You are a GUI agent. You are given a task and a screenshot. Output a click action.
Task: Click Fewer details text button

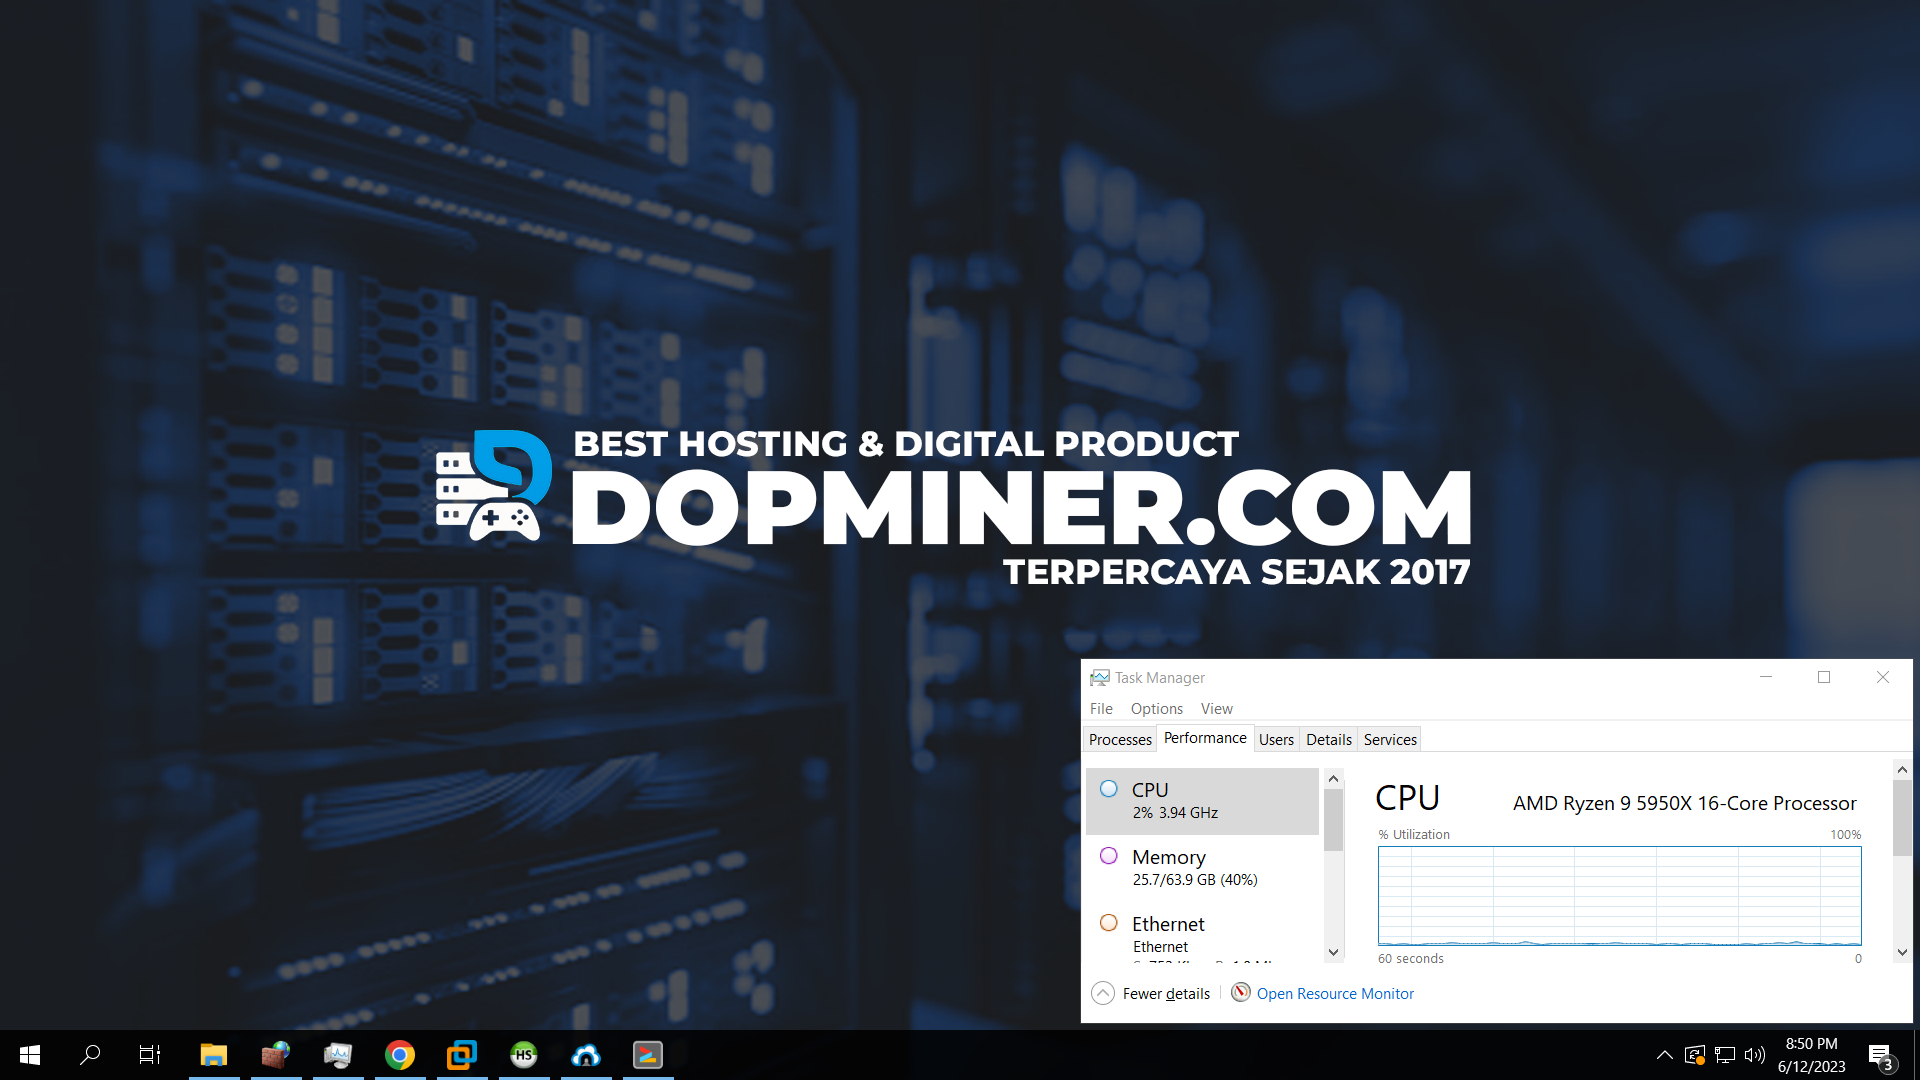pos(1166,994)
